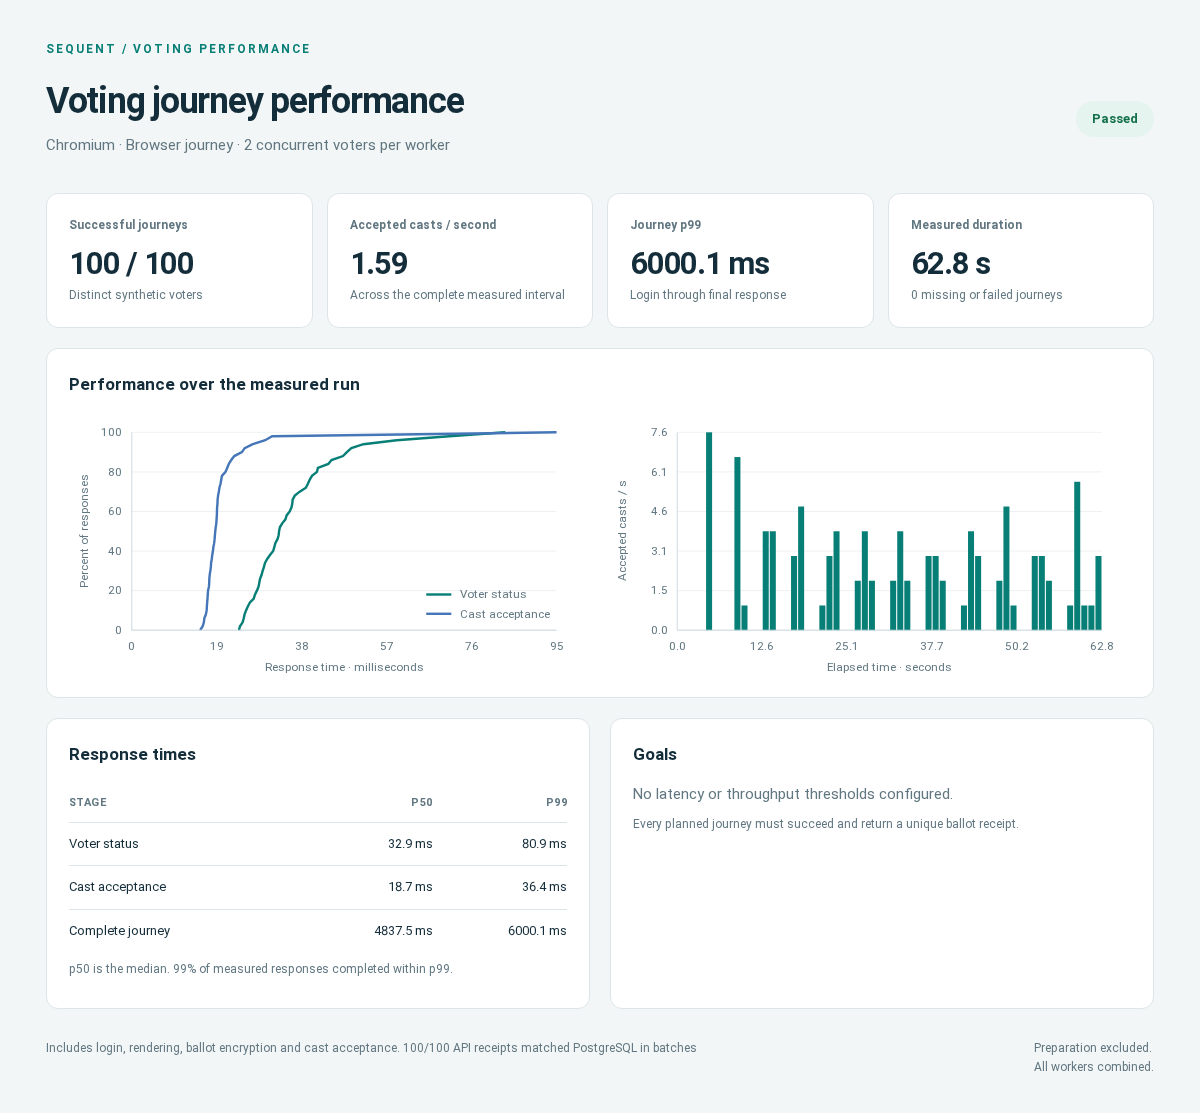Click the 95 tick on response time axis
Image resolution: width=1200 pixels, height=1113 pixels.
[x=557, y=646]
